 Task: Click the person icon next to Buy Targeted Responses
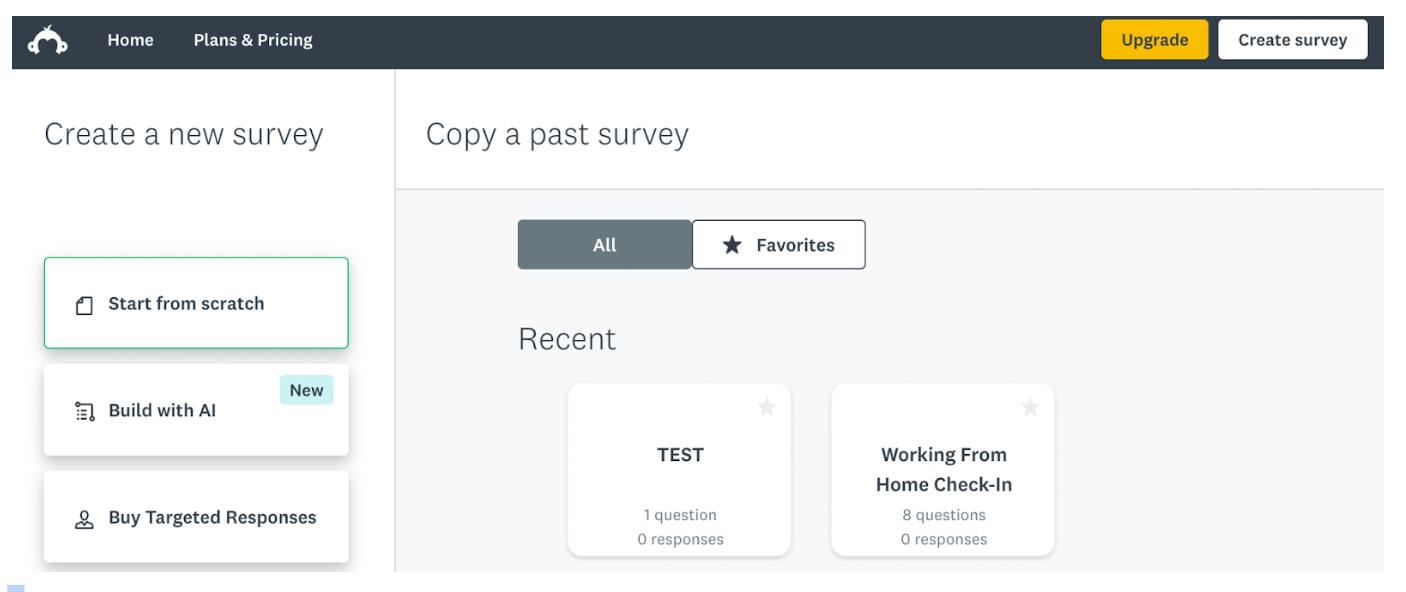click(x=84, y=517)
